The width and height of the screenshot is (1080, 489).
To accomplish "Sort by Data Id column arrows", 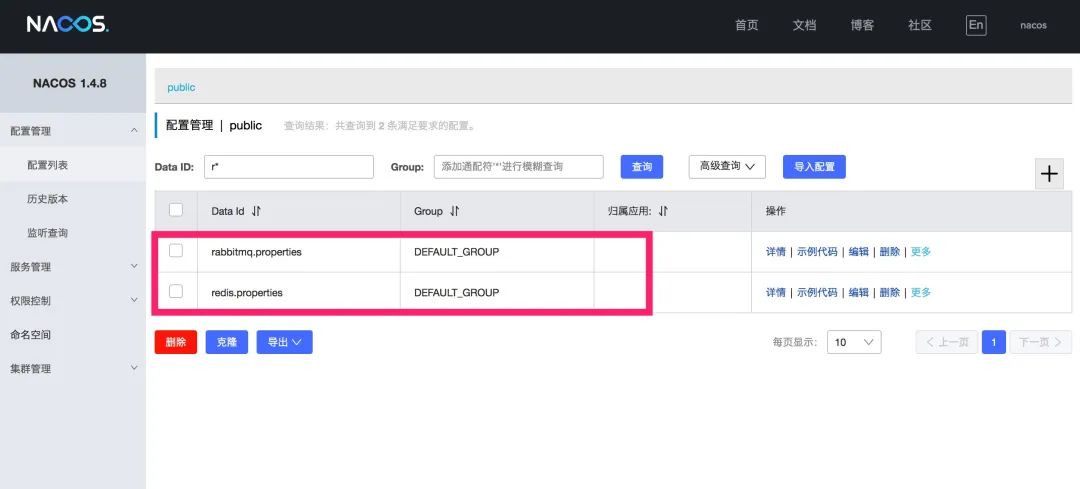I will click(x=256, y=211).
